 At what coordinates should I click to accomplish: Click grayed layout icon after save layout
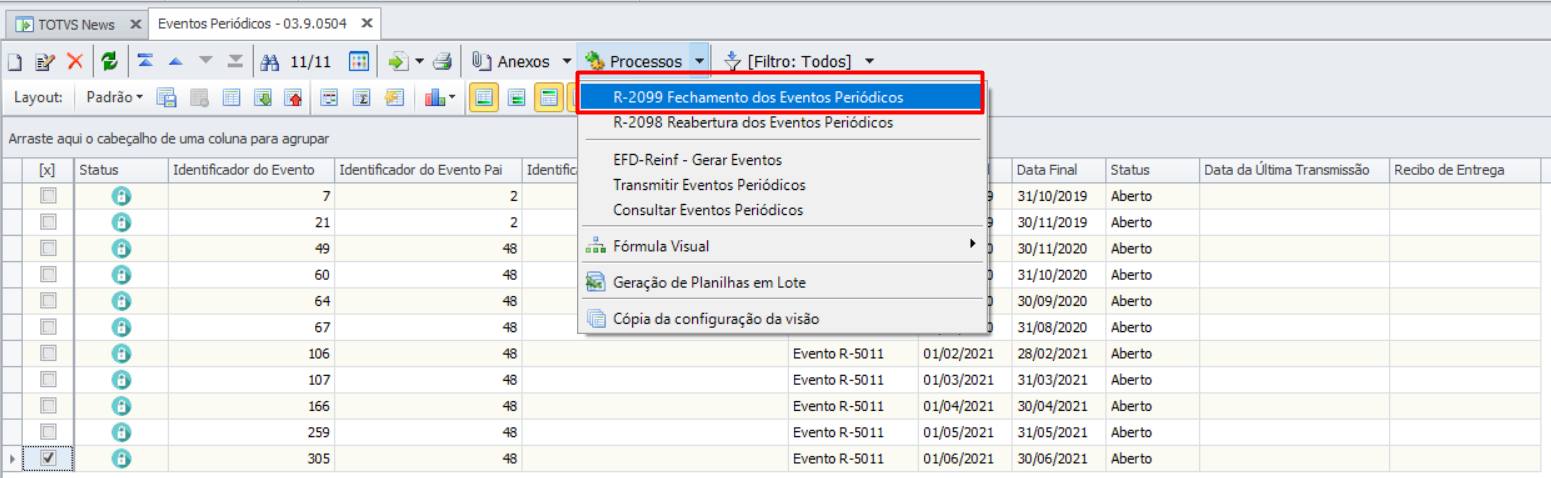pyautogui.click(x=199, y=98)
